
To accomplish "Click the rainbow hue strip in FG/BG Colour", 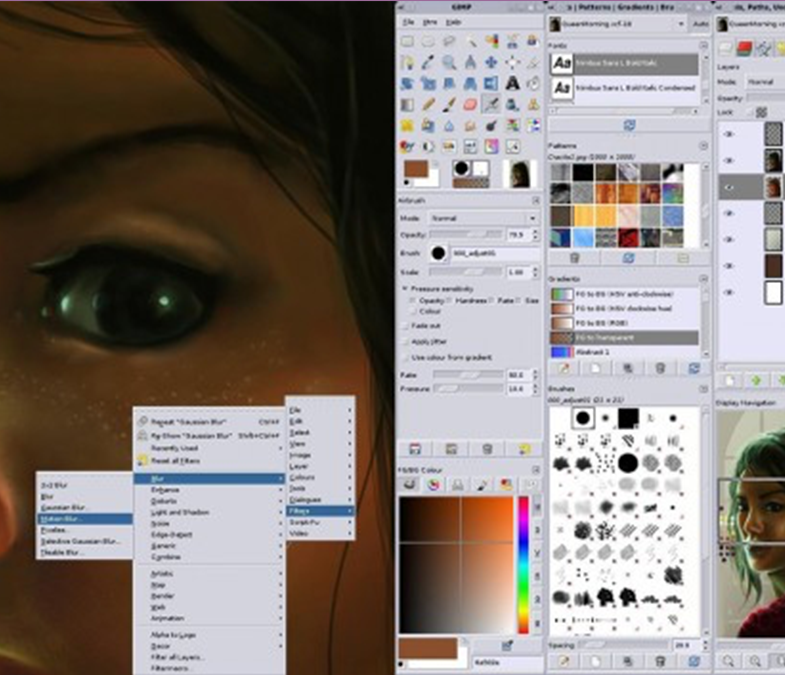I will coord(523,565).
